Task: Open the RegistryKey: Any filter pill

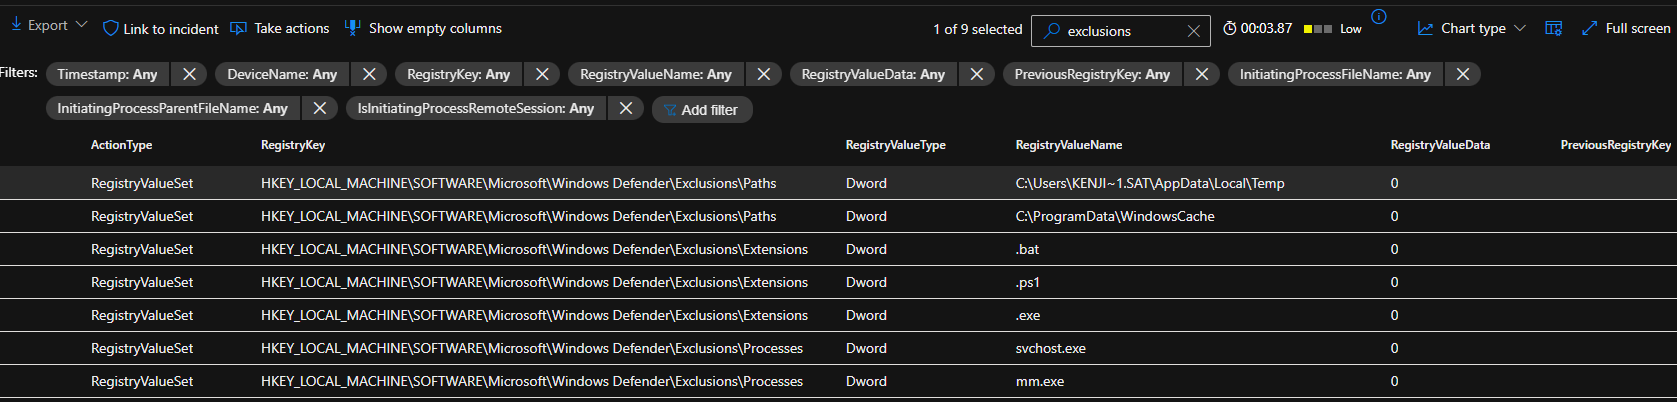Action: point(458,74)
